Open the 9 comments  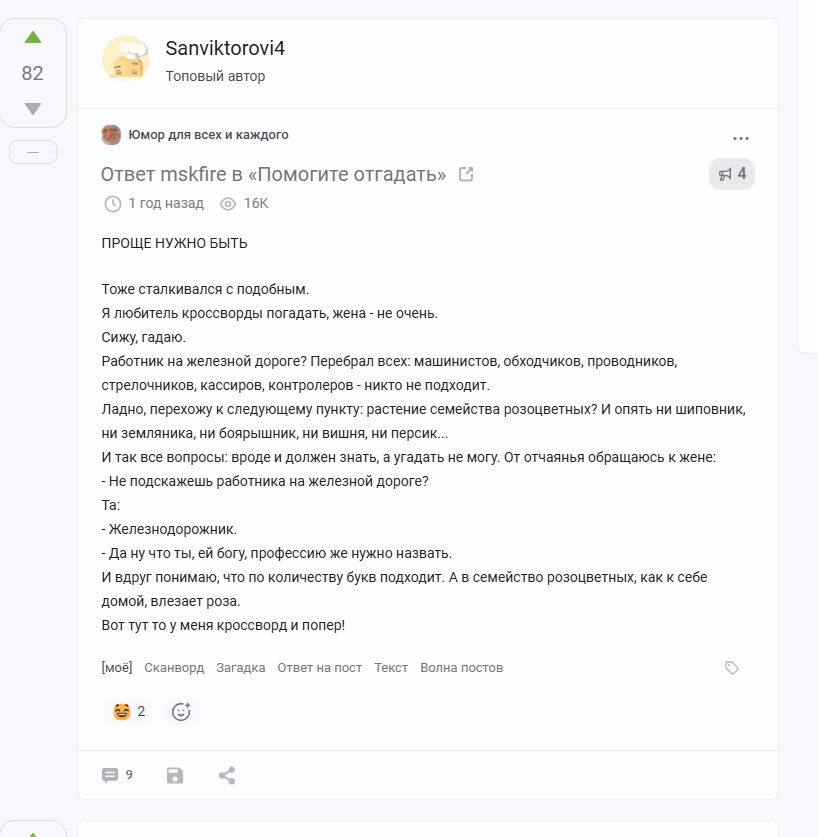click(x=117, y=775)
